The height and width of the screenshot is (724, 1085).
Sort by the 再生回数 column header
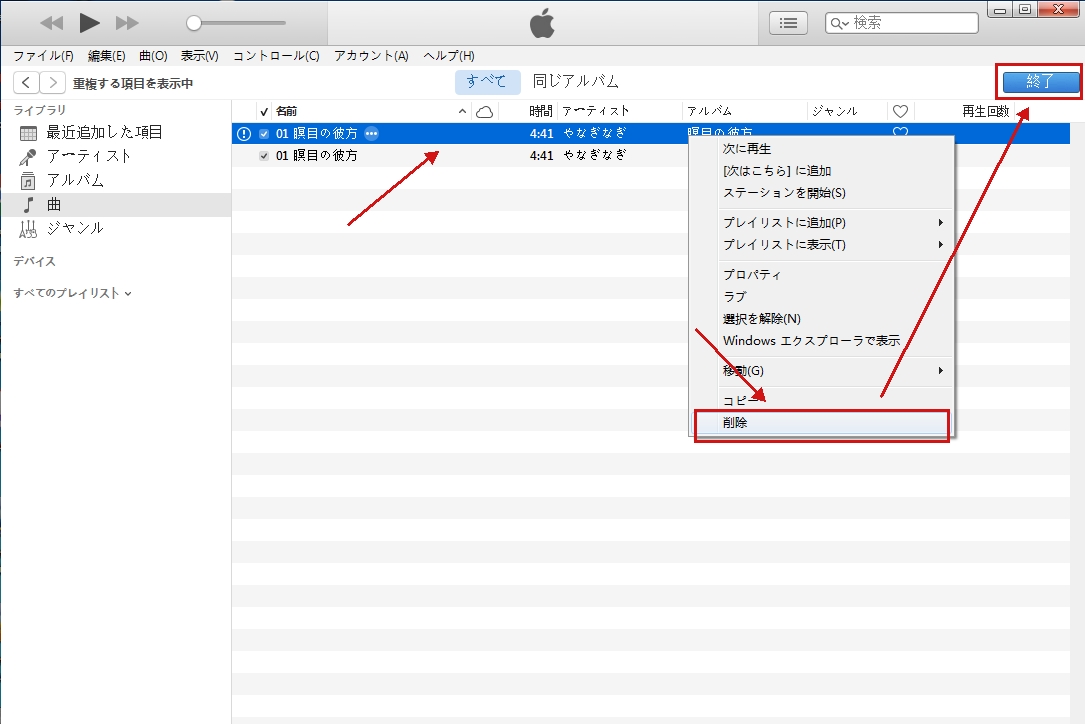tap(986, 111)
